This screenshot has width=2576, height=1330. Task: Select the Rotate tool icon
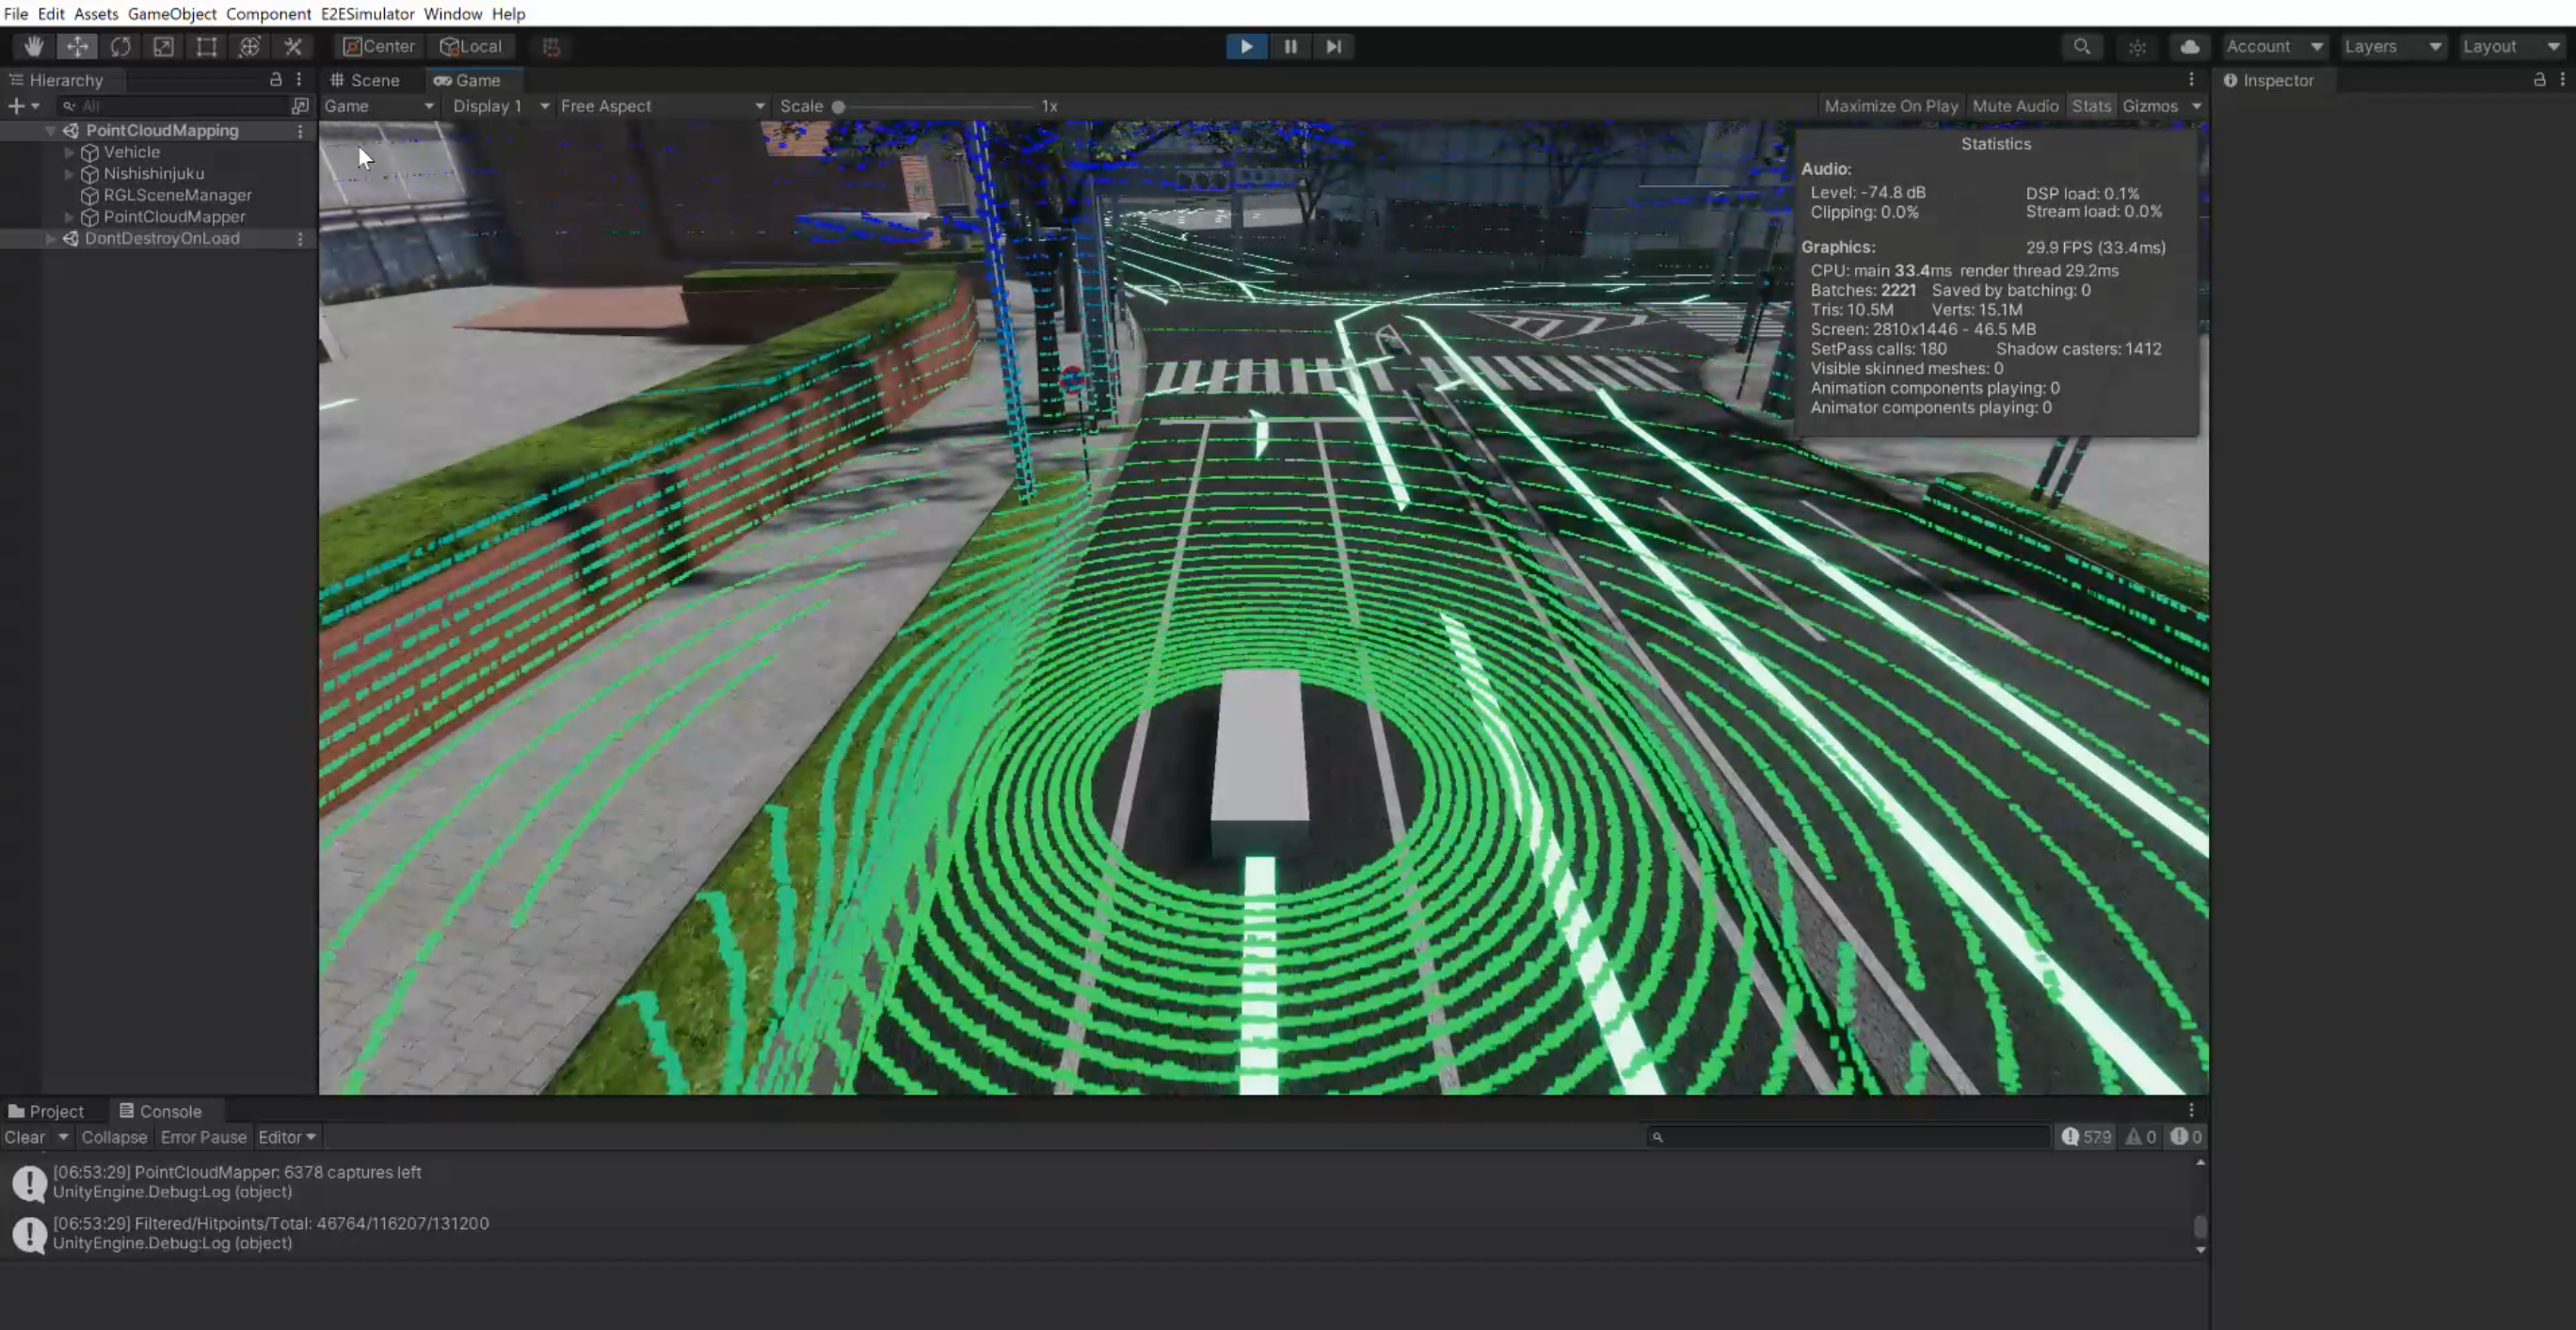[120, 46]
